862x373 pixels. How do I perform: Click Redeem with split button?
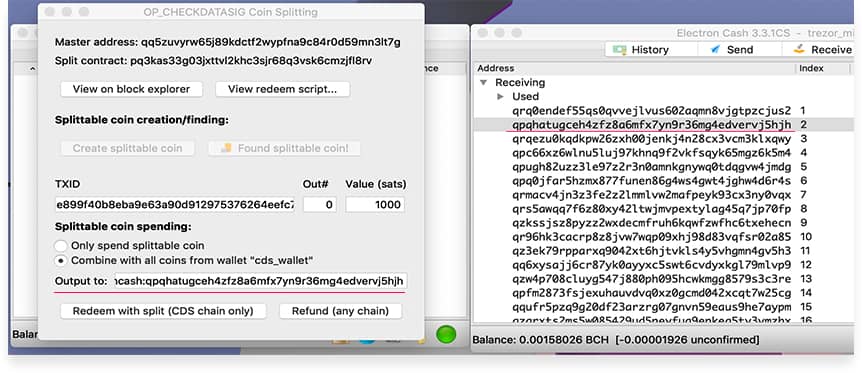[163, 311]
